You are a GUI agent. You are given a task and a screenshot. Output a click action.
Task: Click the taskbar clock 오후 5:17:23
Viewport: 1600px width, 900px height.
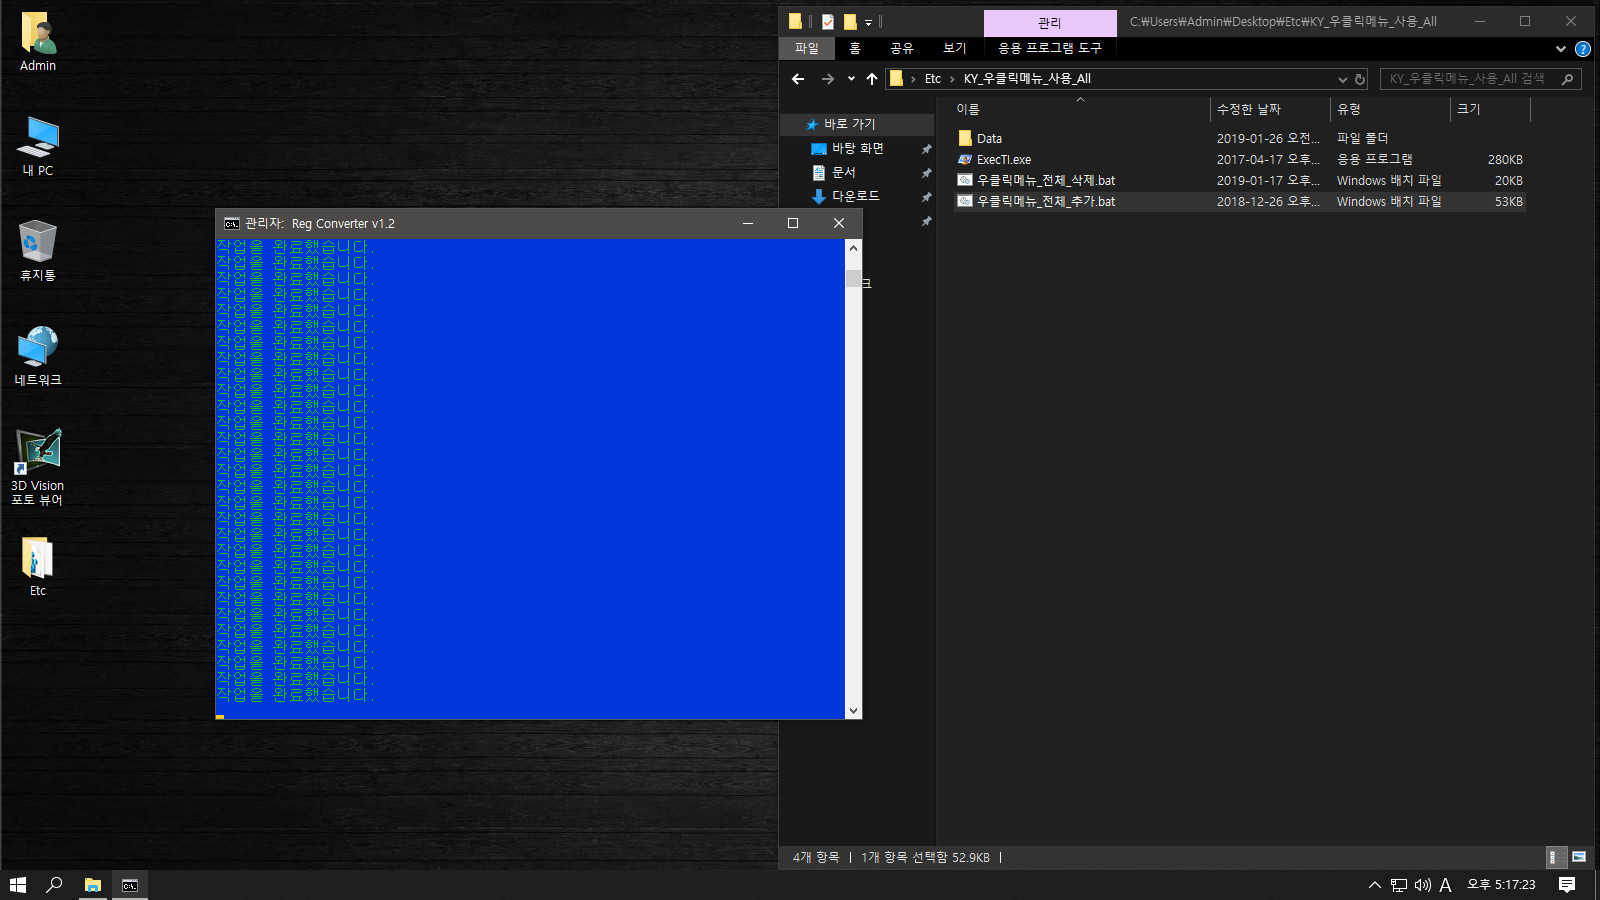(1501, 885)
